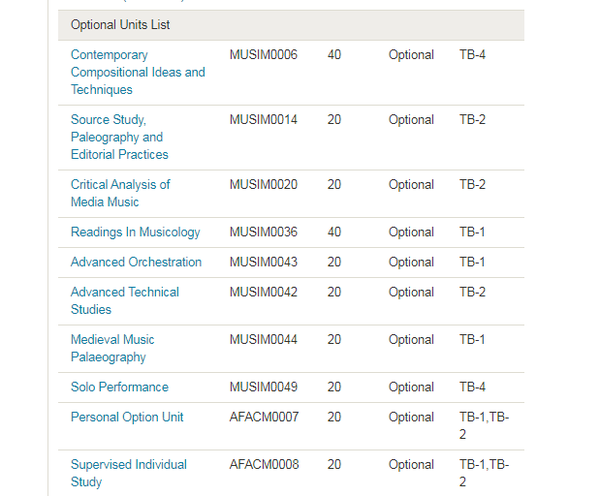This screenshot has width=600, height=496.
Task: Open Contemporary Compositional Ideas and Techniques unit
Action: [x=138, y=72]
